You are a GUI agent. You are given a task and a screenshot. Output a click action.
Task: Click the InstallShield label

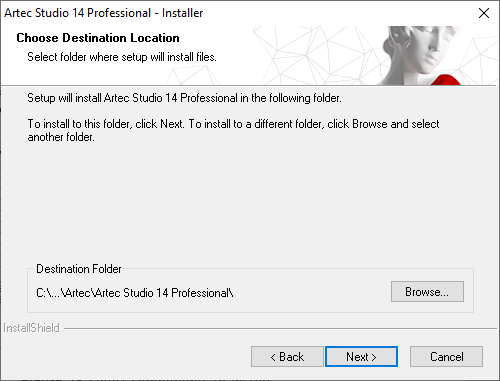(x=31, y=328)
